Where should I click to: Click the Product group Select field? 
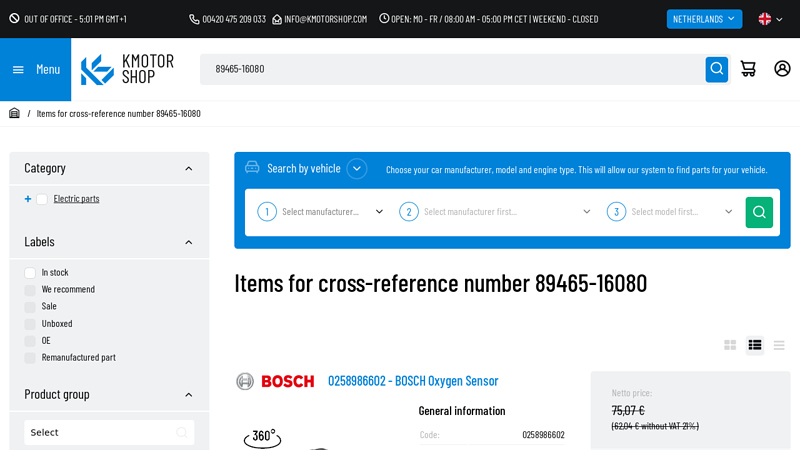(x=109, y=433)
